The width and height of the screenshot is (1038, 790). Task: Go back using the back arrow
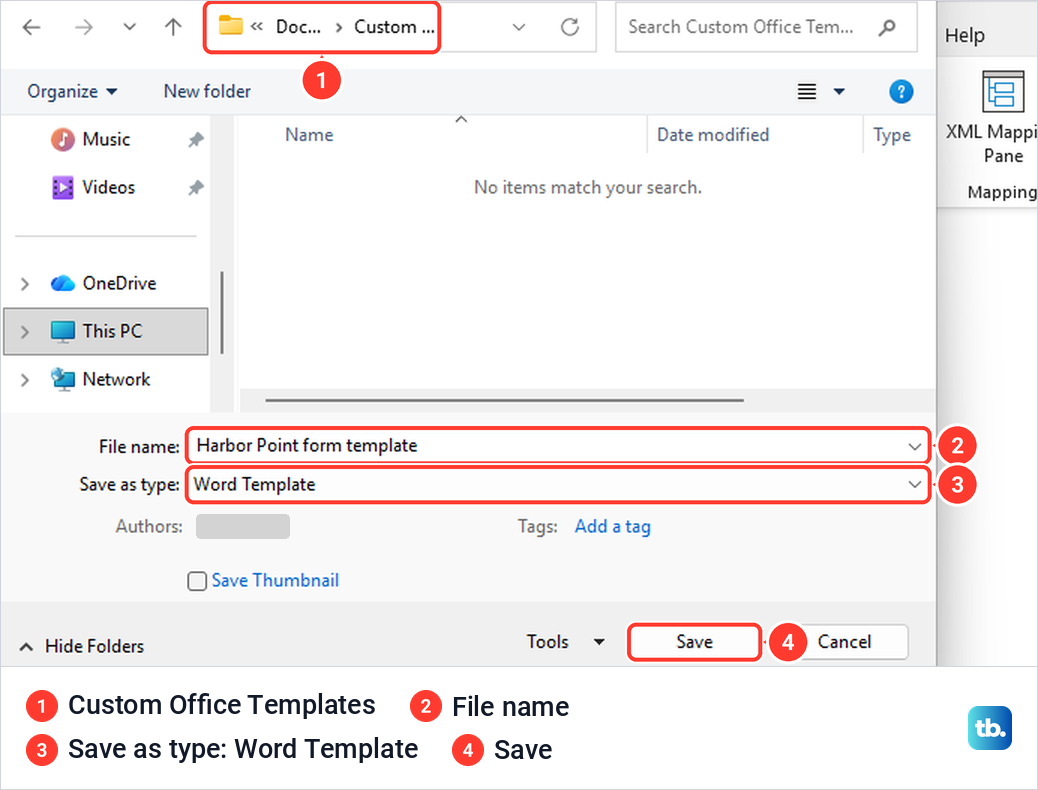(x=31, y=27)
